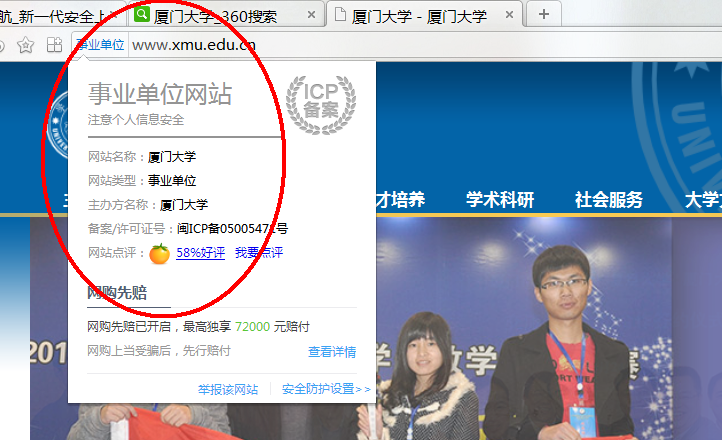Open 查看详情 link
The image size is (722, 440).
coord(332,352)
